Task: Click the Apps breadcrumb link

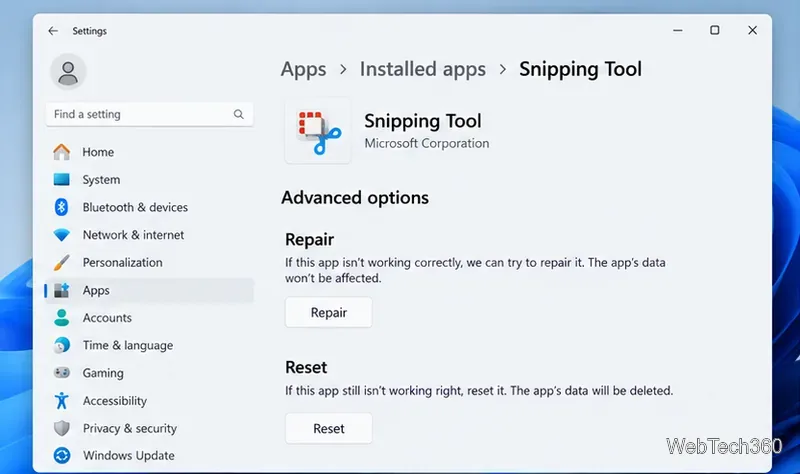Action: [x=304, y=69]
